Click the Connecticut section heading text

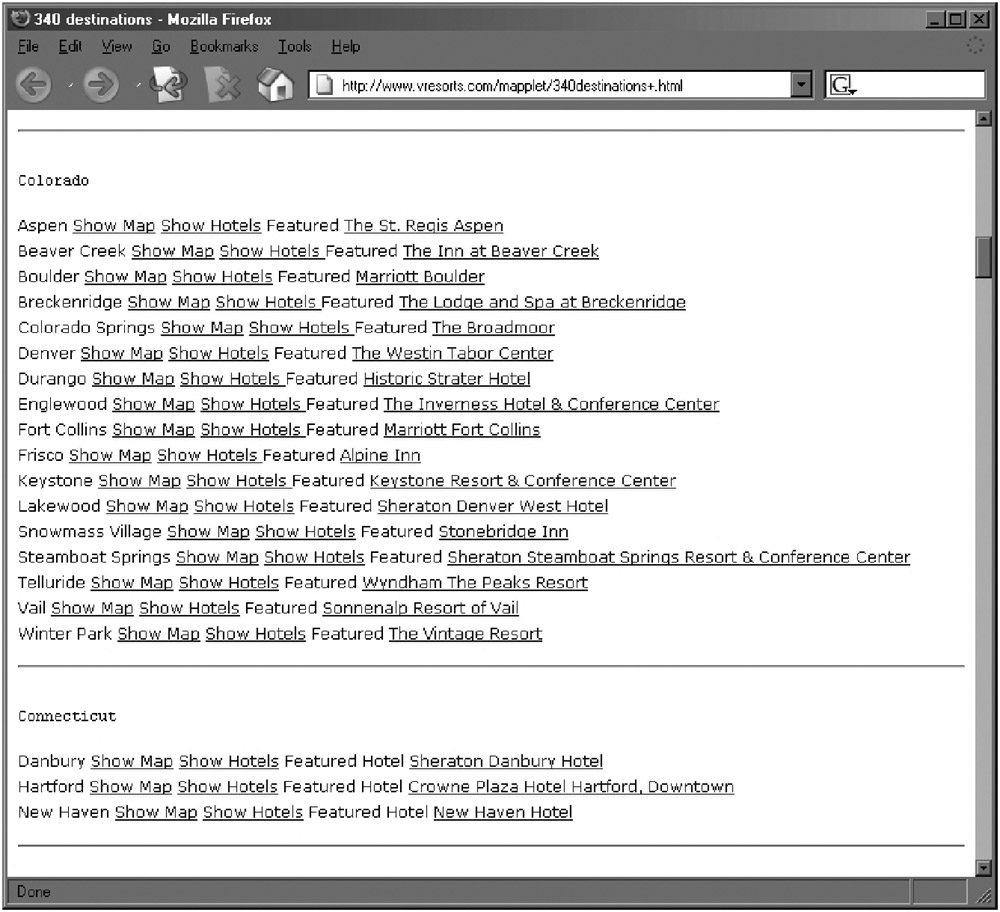(67, 716)
